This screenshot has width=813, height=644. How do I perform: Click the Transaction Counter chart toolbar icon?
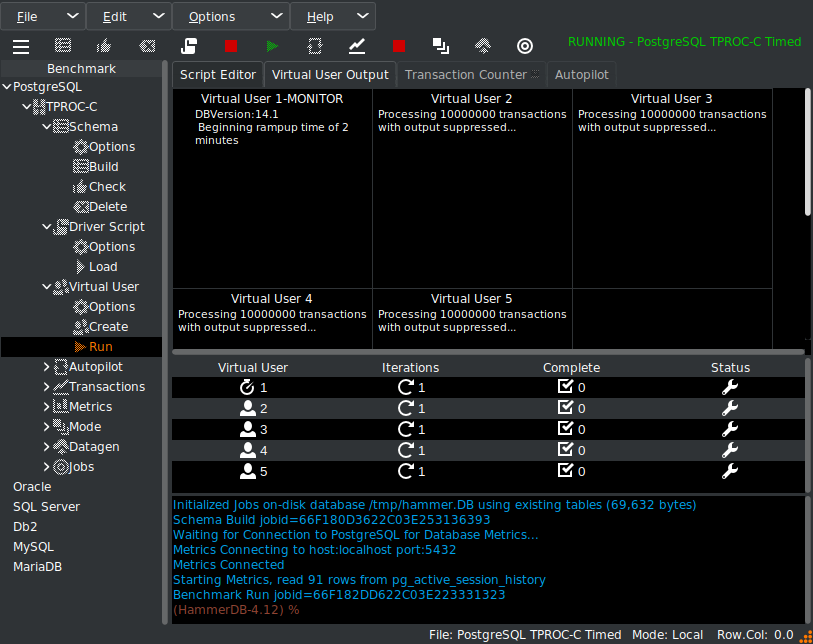click(x=357, y=46)
